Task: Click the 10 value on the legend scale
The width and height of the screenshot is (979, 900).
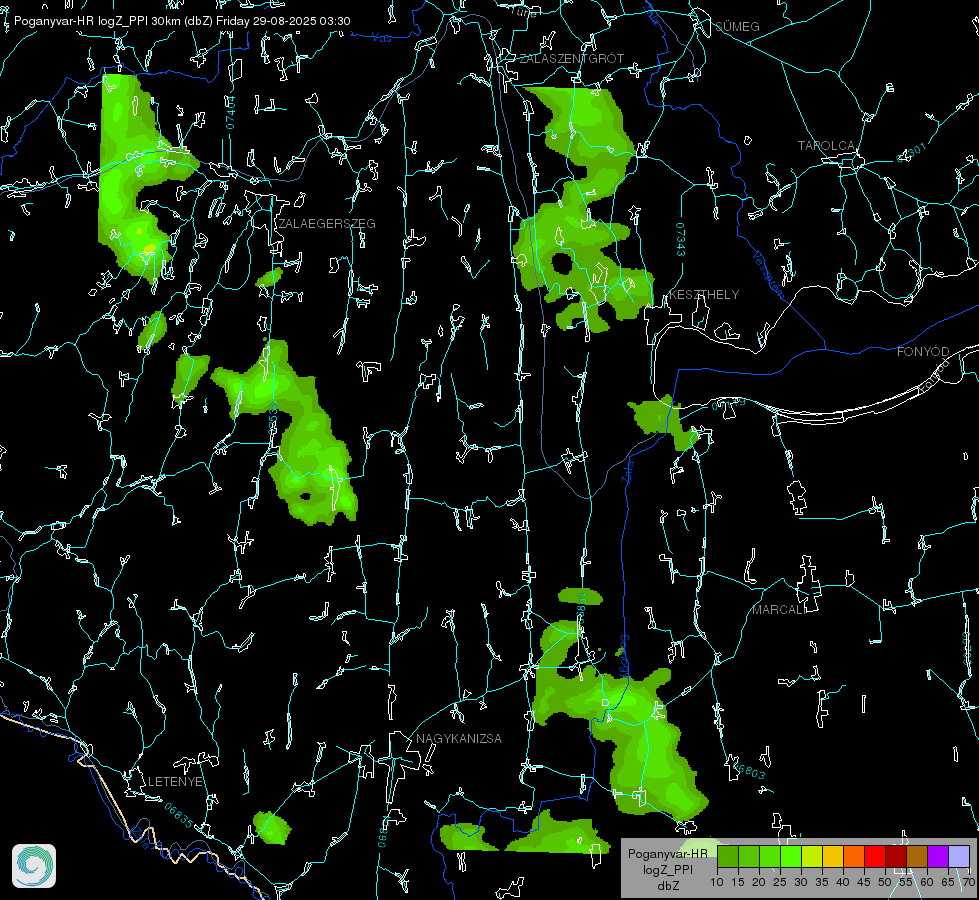Action: coord(717,883)
